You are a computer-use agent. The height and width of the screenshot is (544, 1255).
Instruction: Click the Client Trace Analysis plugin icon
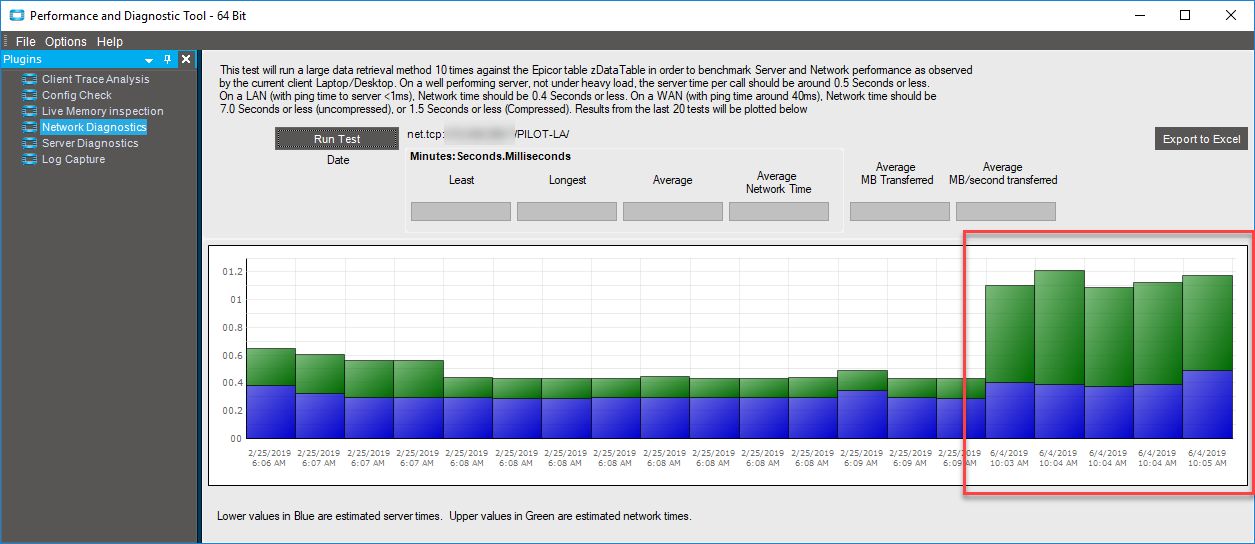click(x=30, y=79)
